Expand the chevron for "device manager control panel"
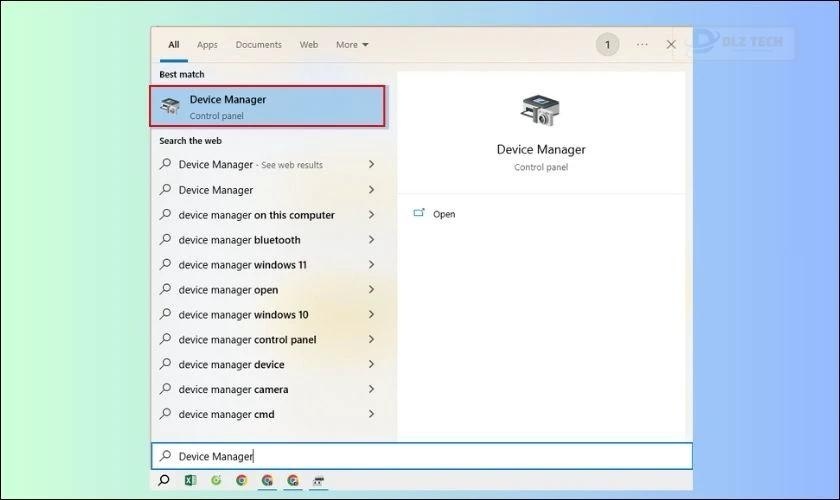 click(x=371, y=339)
